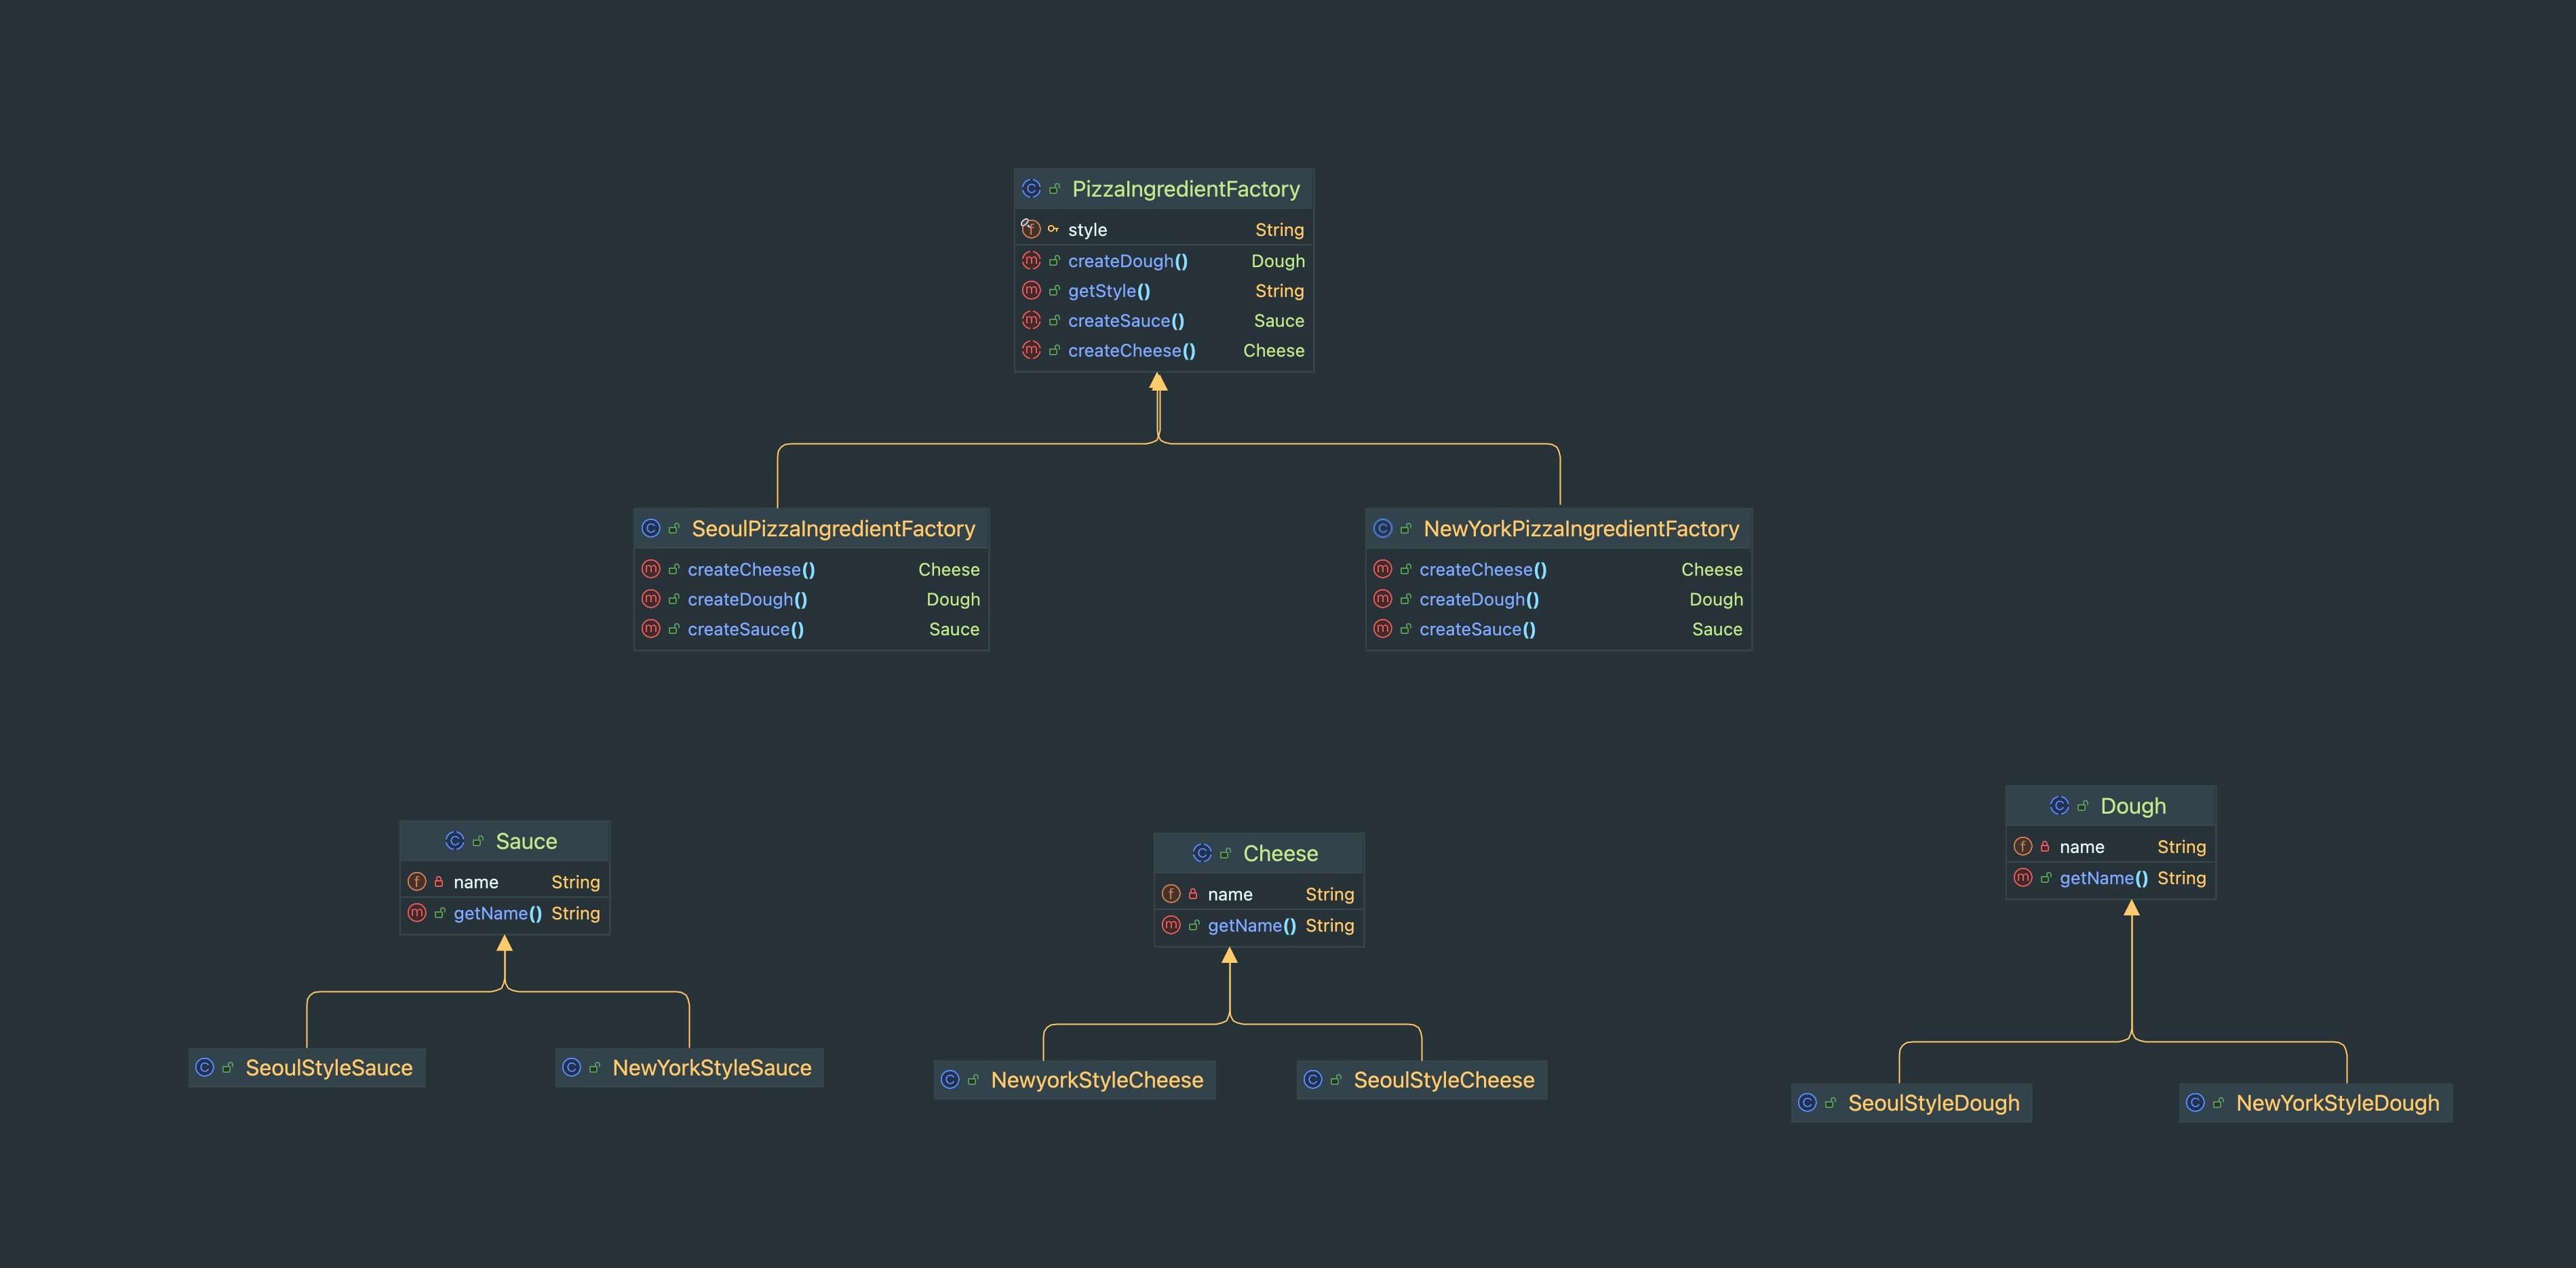This screenshot has width=2576, height=1268.
Task: Click the createDough method icon in PizzaIngredientFactory
Action: 1031,261
